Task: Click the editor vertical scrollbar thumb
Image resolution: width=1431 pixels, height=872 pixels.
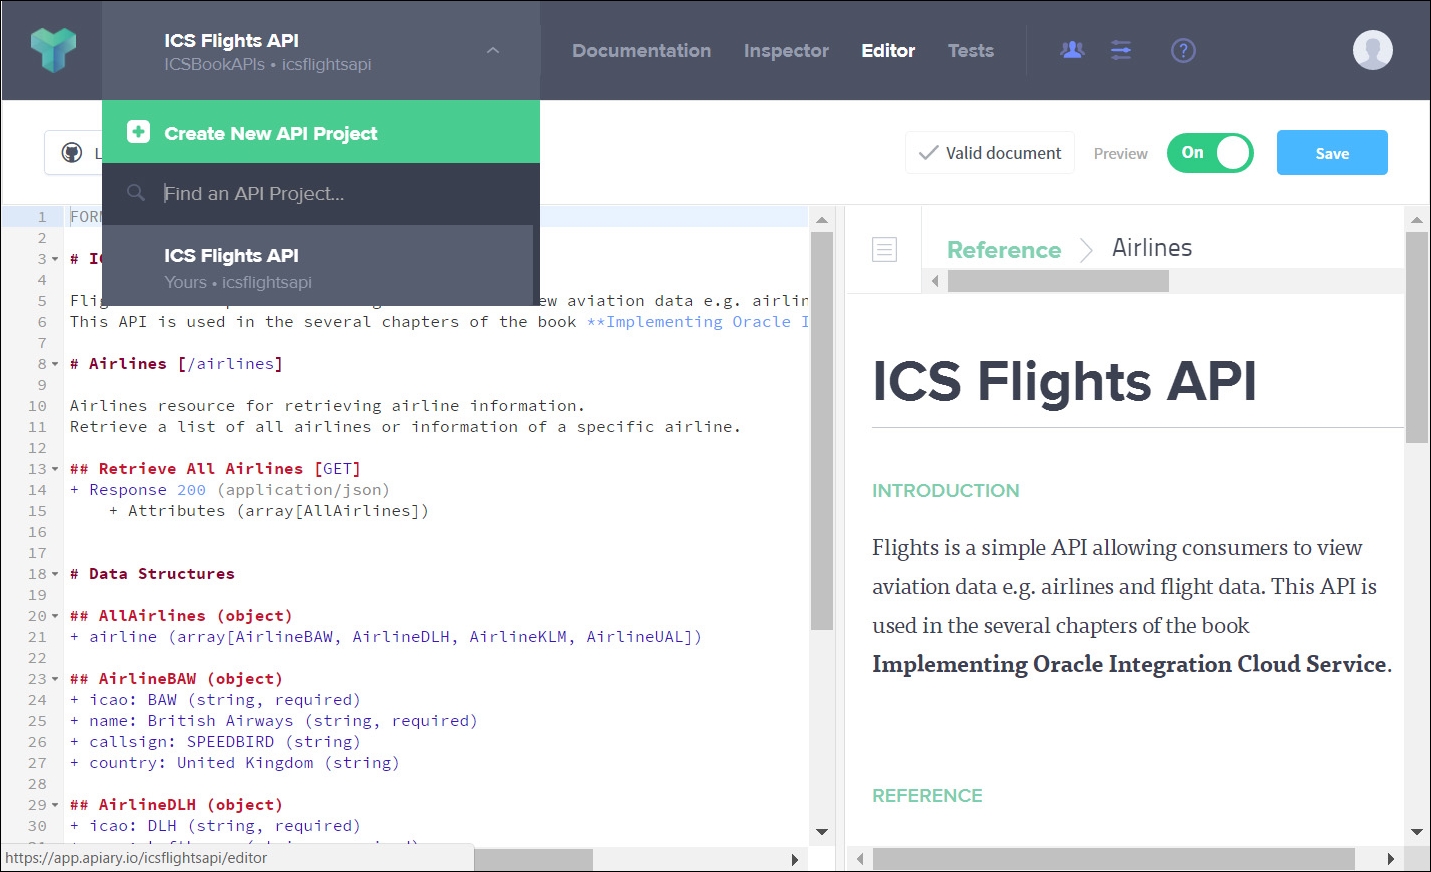Action: pyautogui.click(x=821, y=431)
